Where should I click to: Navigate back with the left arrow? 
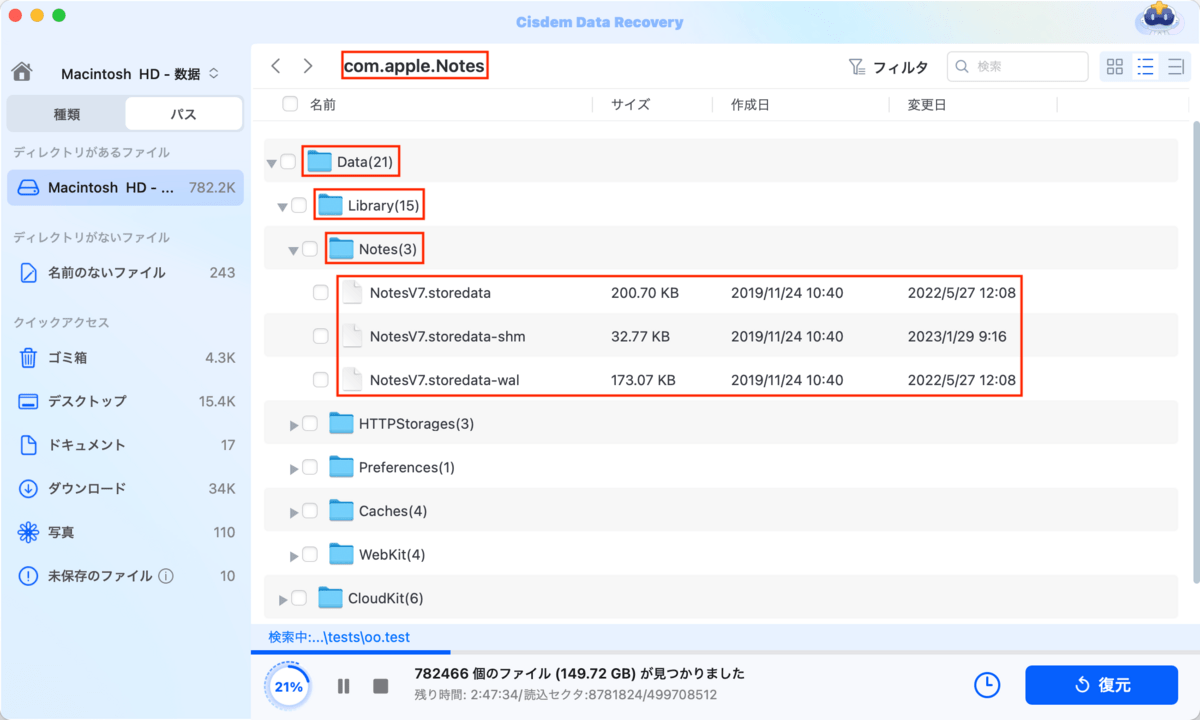coord(276,66)
